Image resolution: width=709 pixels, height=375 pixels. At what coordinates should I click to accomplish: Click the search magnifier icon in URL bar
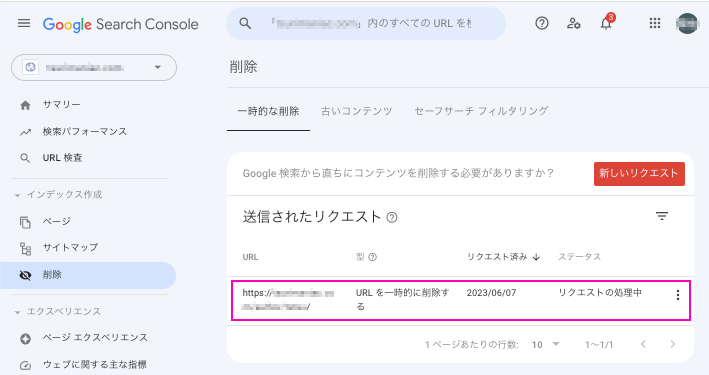245,24
